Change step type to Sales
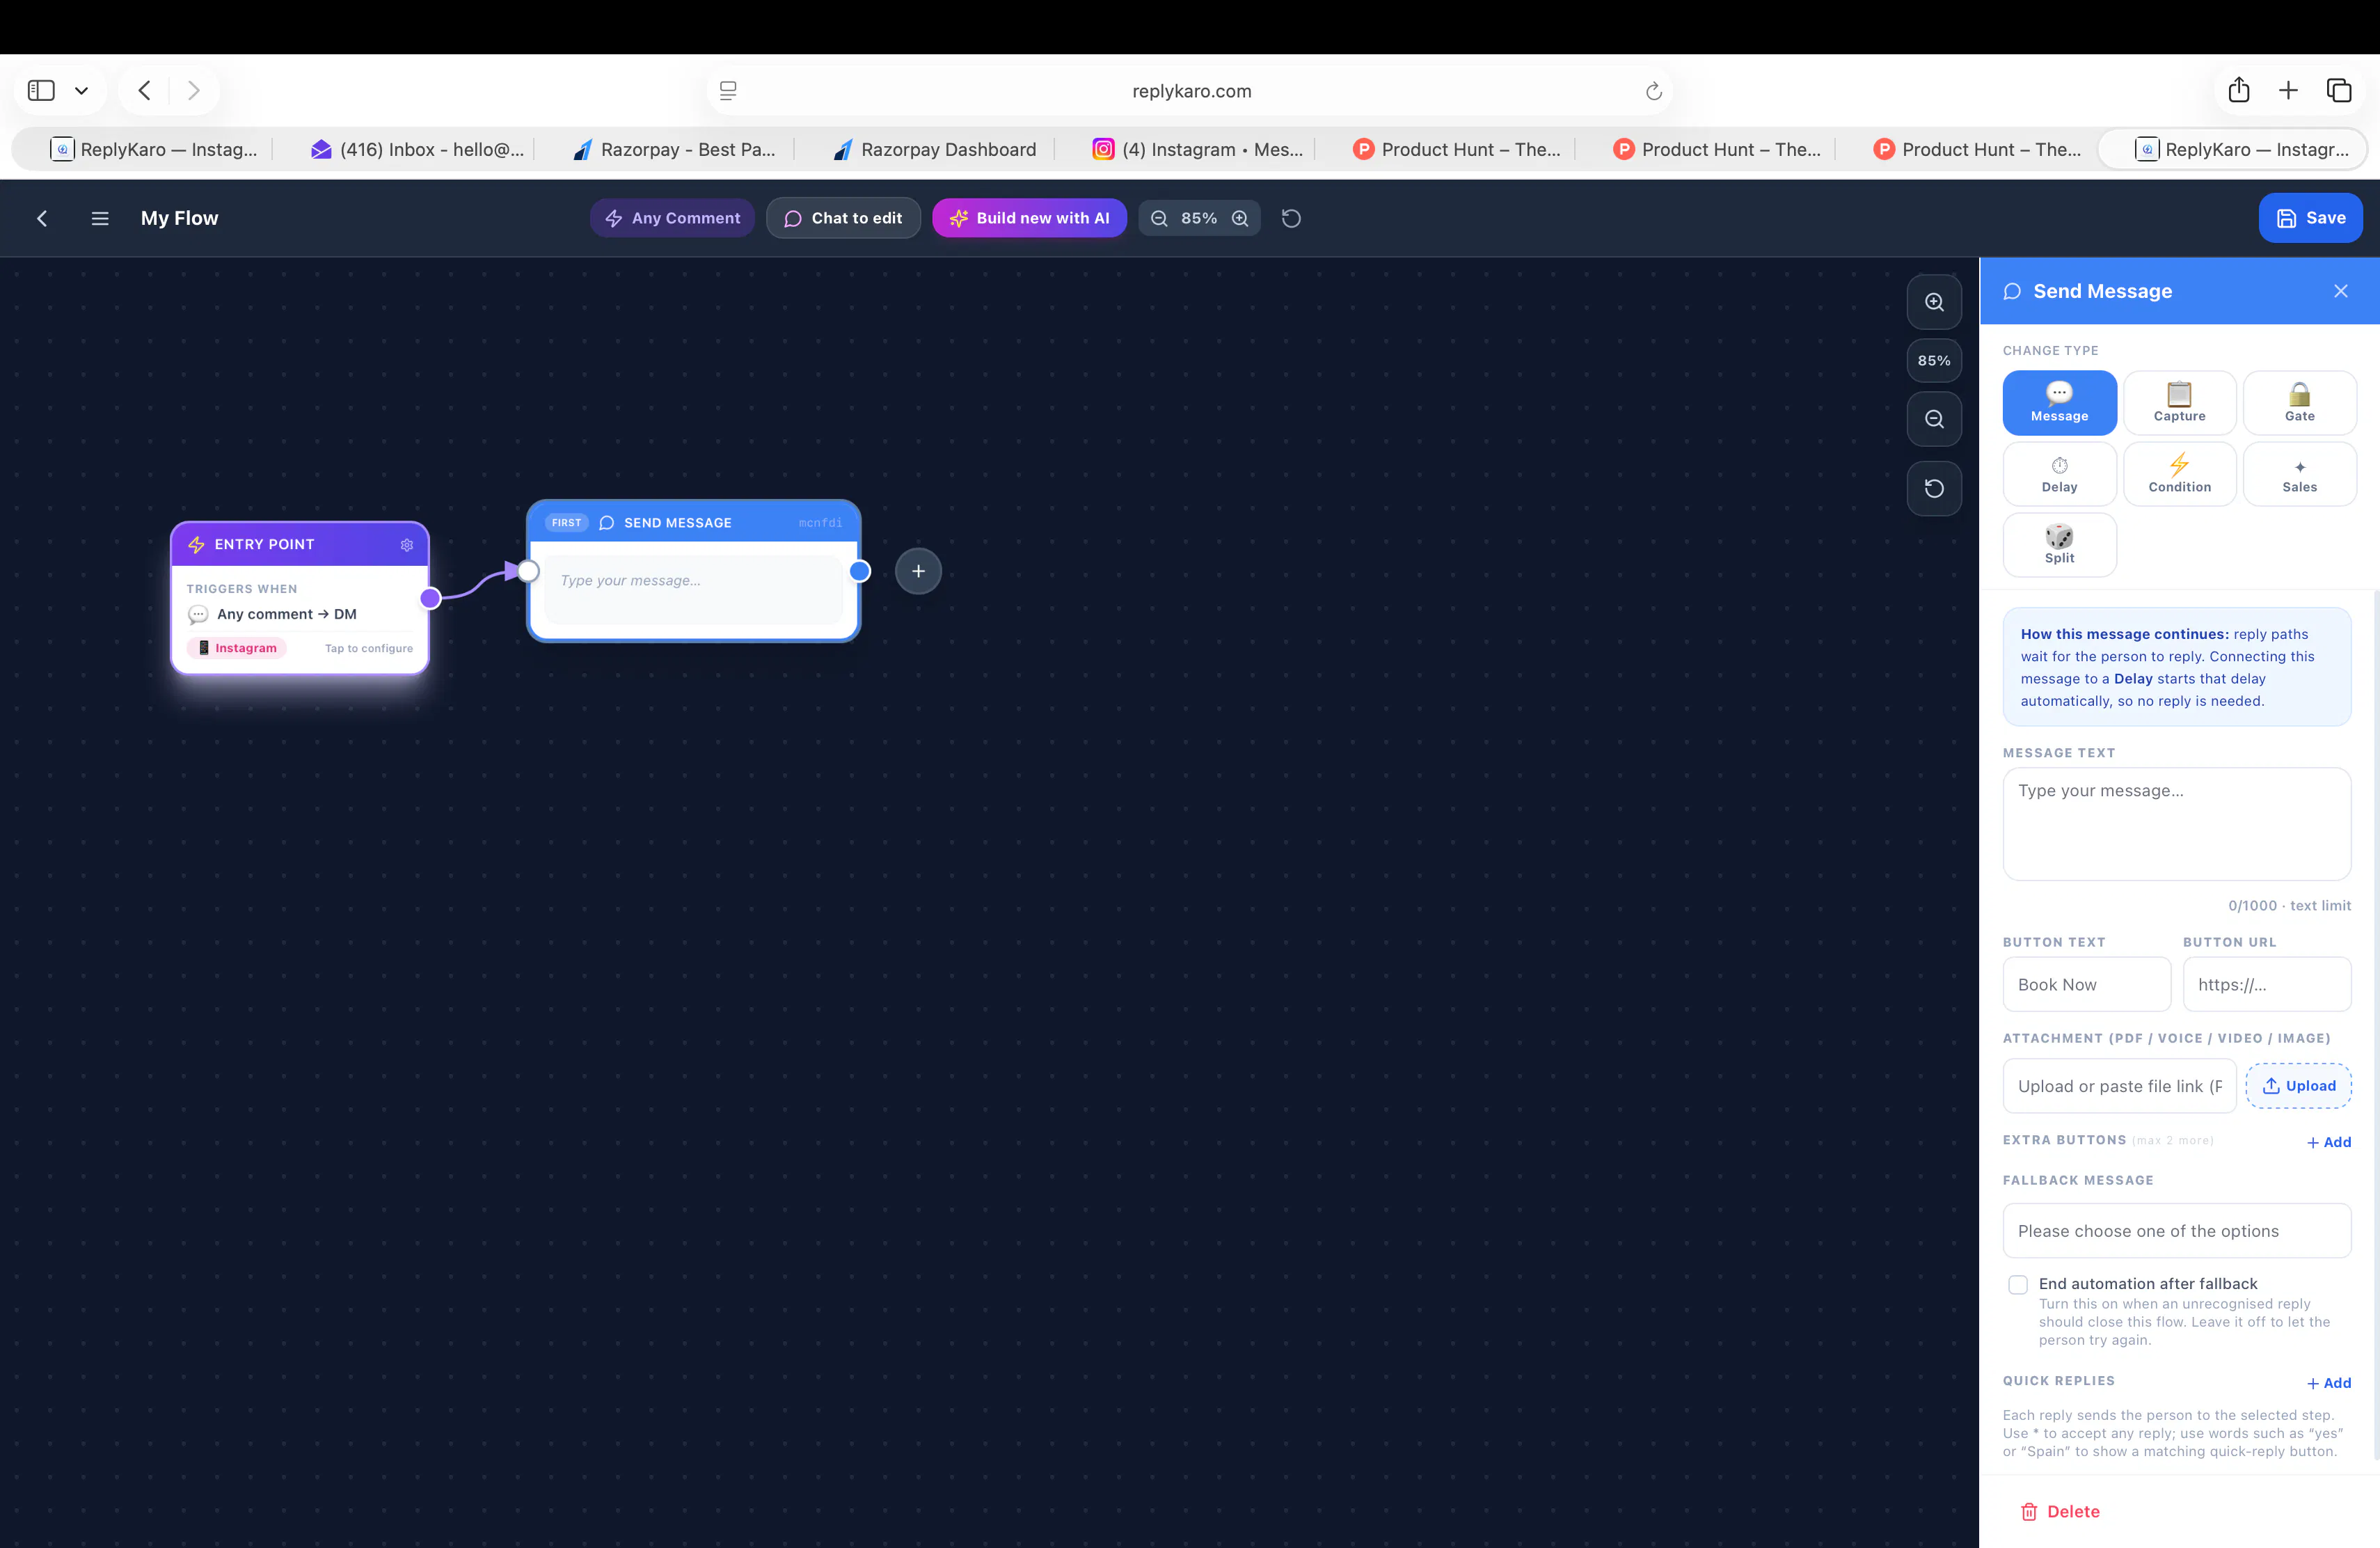The image size is (2380, 1548). (x=2299, y=474)
